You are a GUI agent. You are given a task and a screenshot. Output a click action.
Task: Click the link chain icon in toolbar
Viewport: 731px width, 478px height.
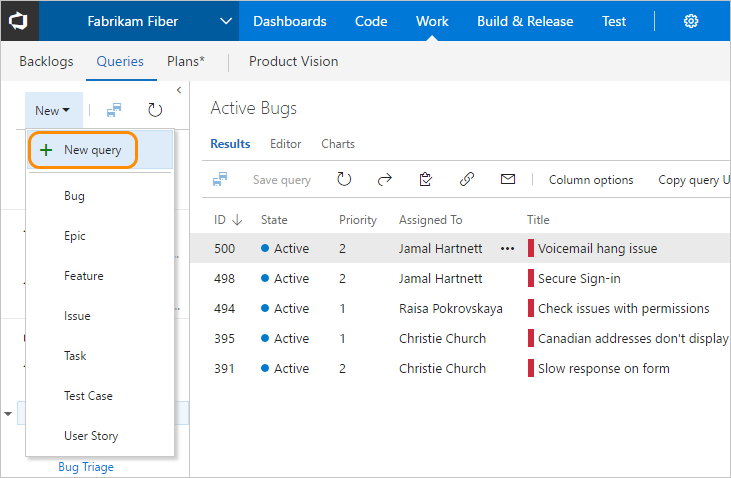point(467,180)
